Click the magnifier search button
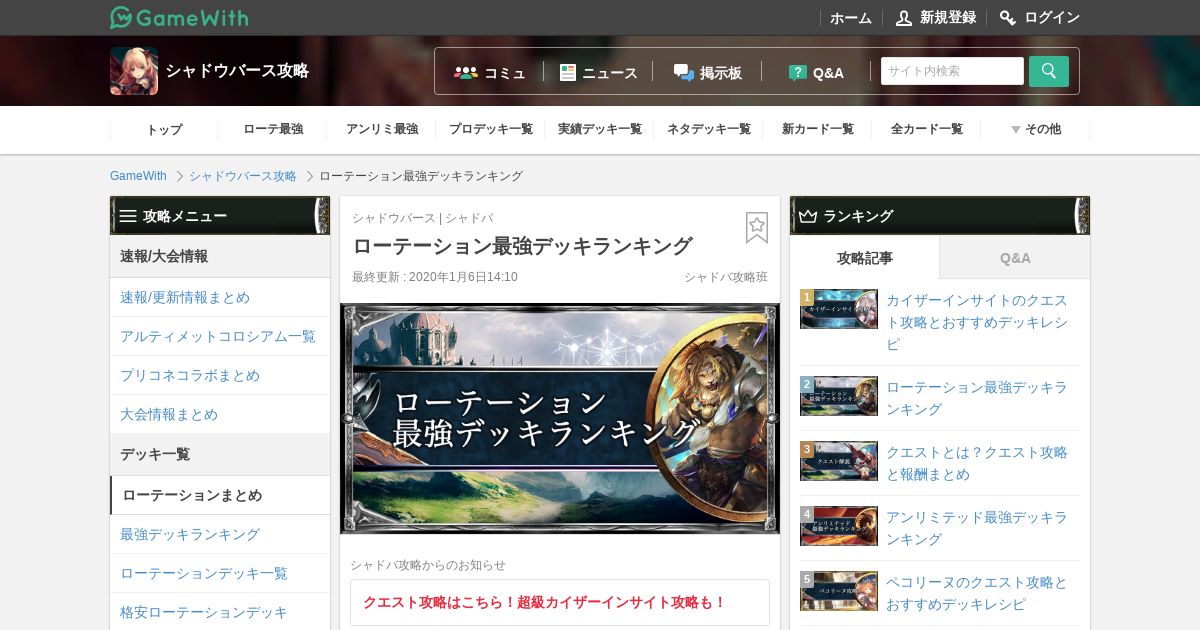 pyautogui.click(x=1049, y=71)
